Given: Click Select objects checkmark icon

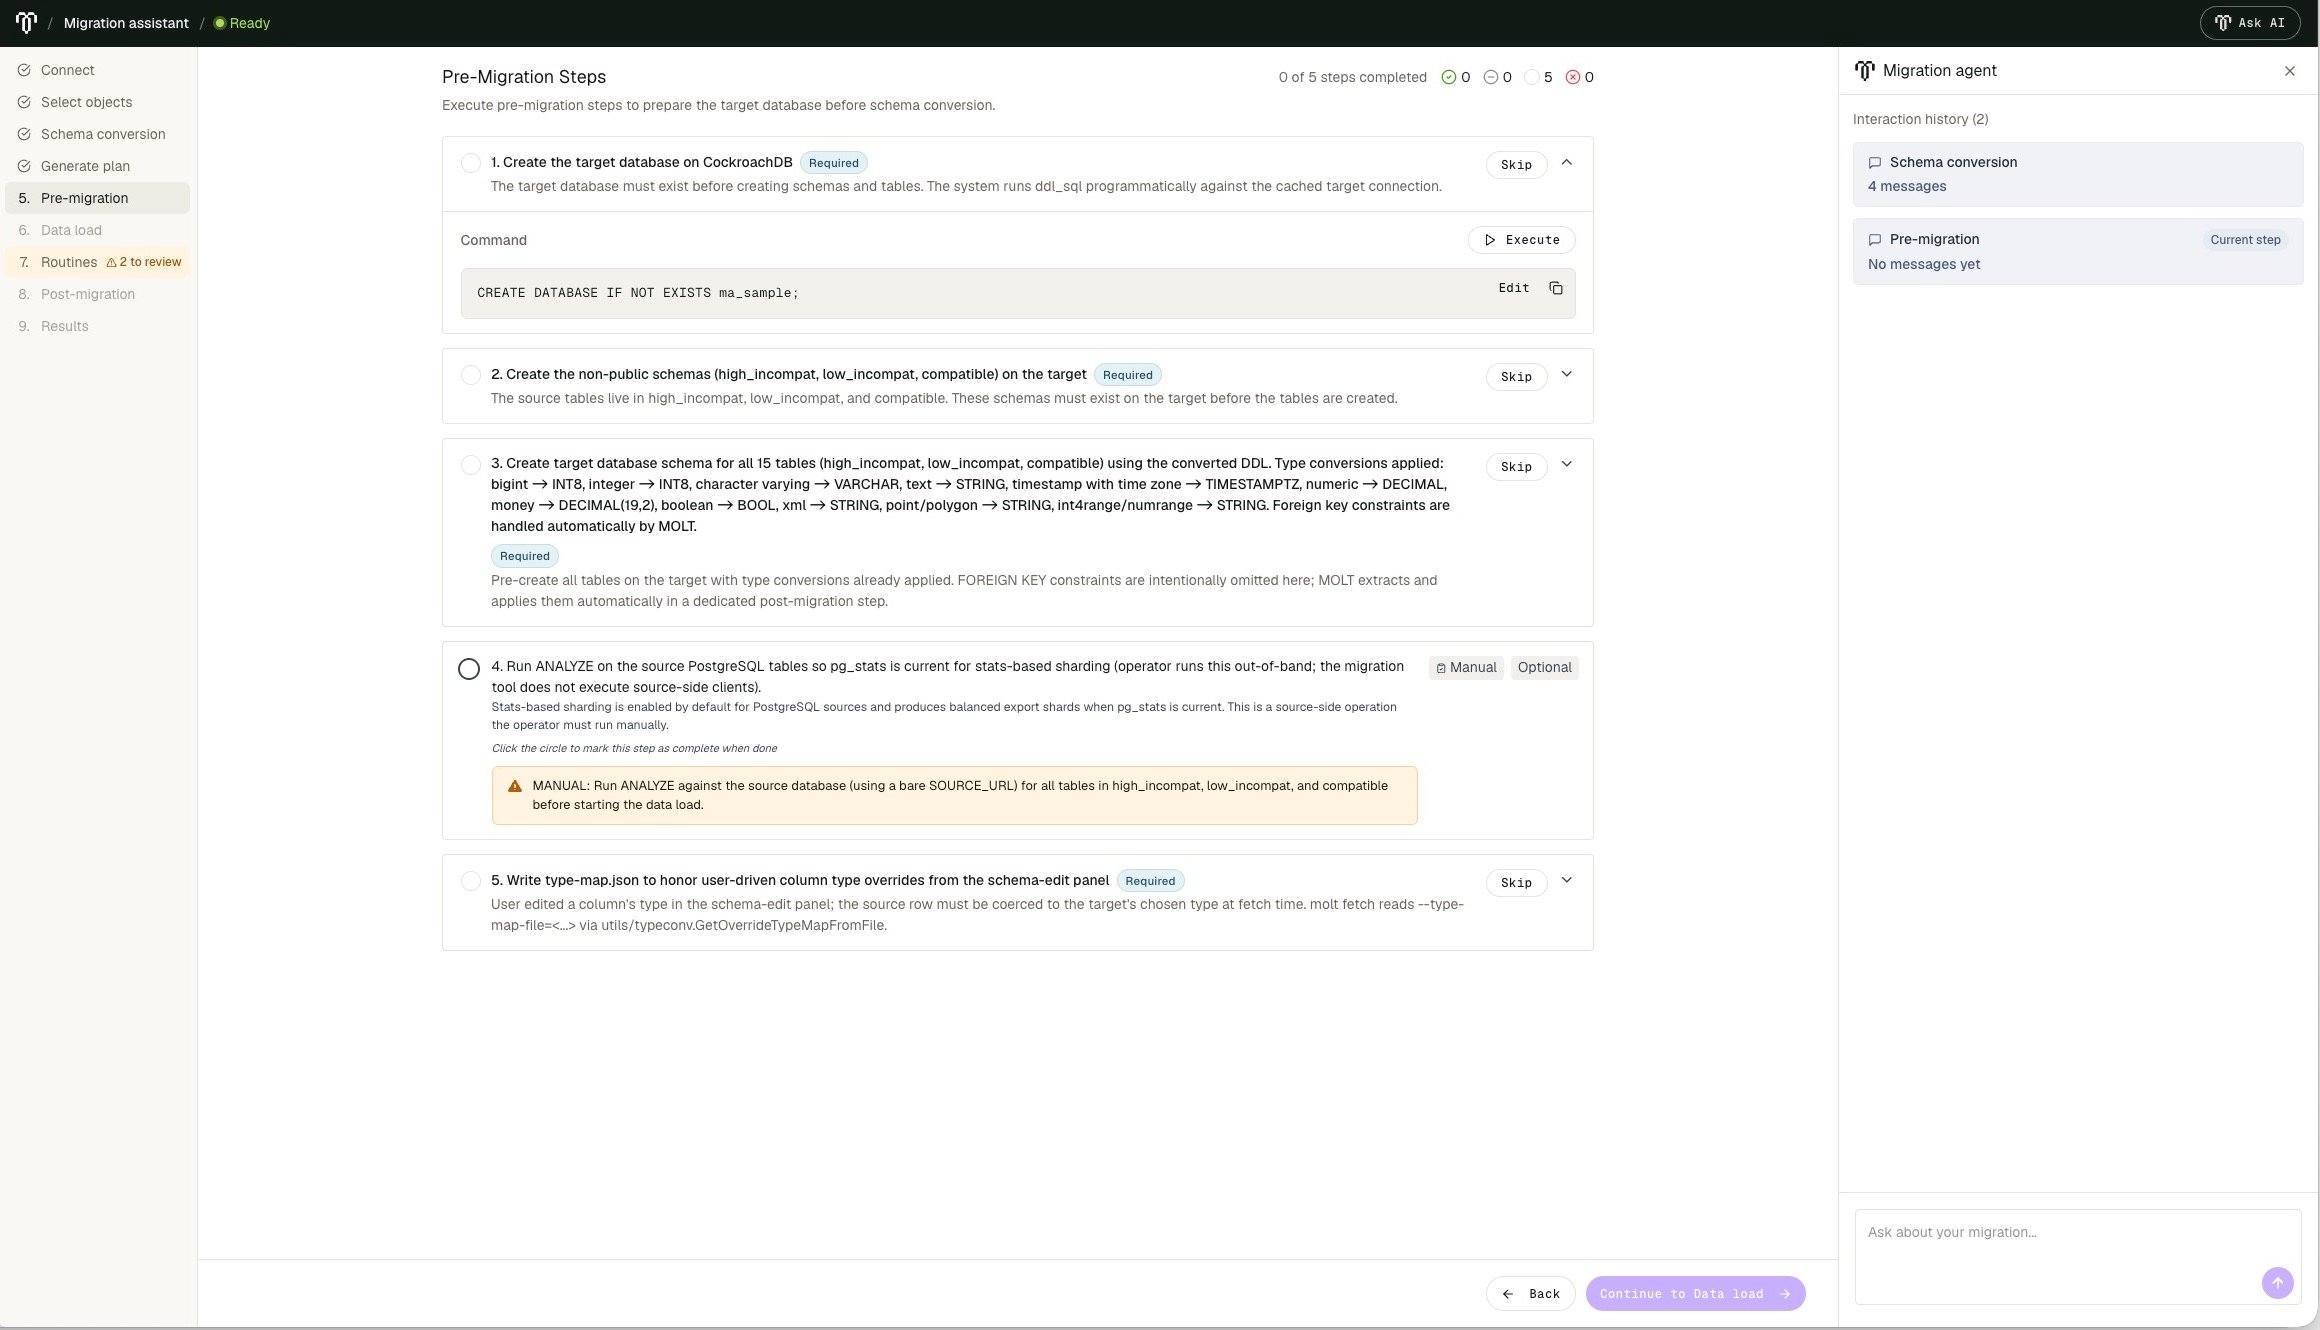Looking at the screenshot, I should tap(24, 102).
